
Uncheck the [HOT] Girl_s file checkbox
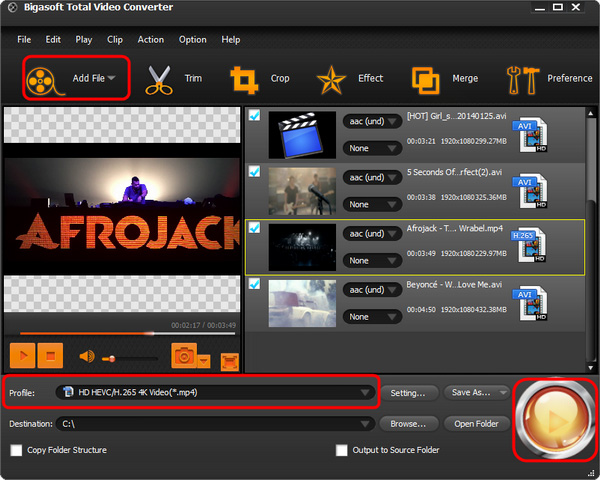point(254,115)
